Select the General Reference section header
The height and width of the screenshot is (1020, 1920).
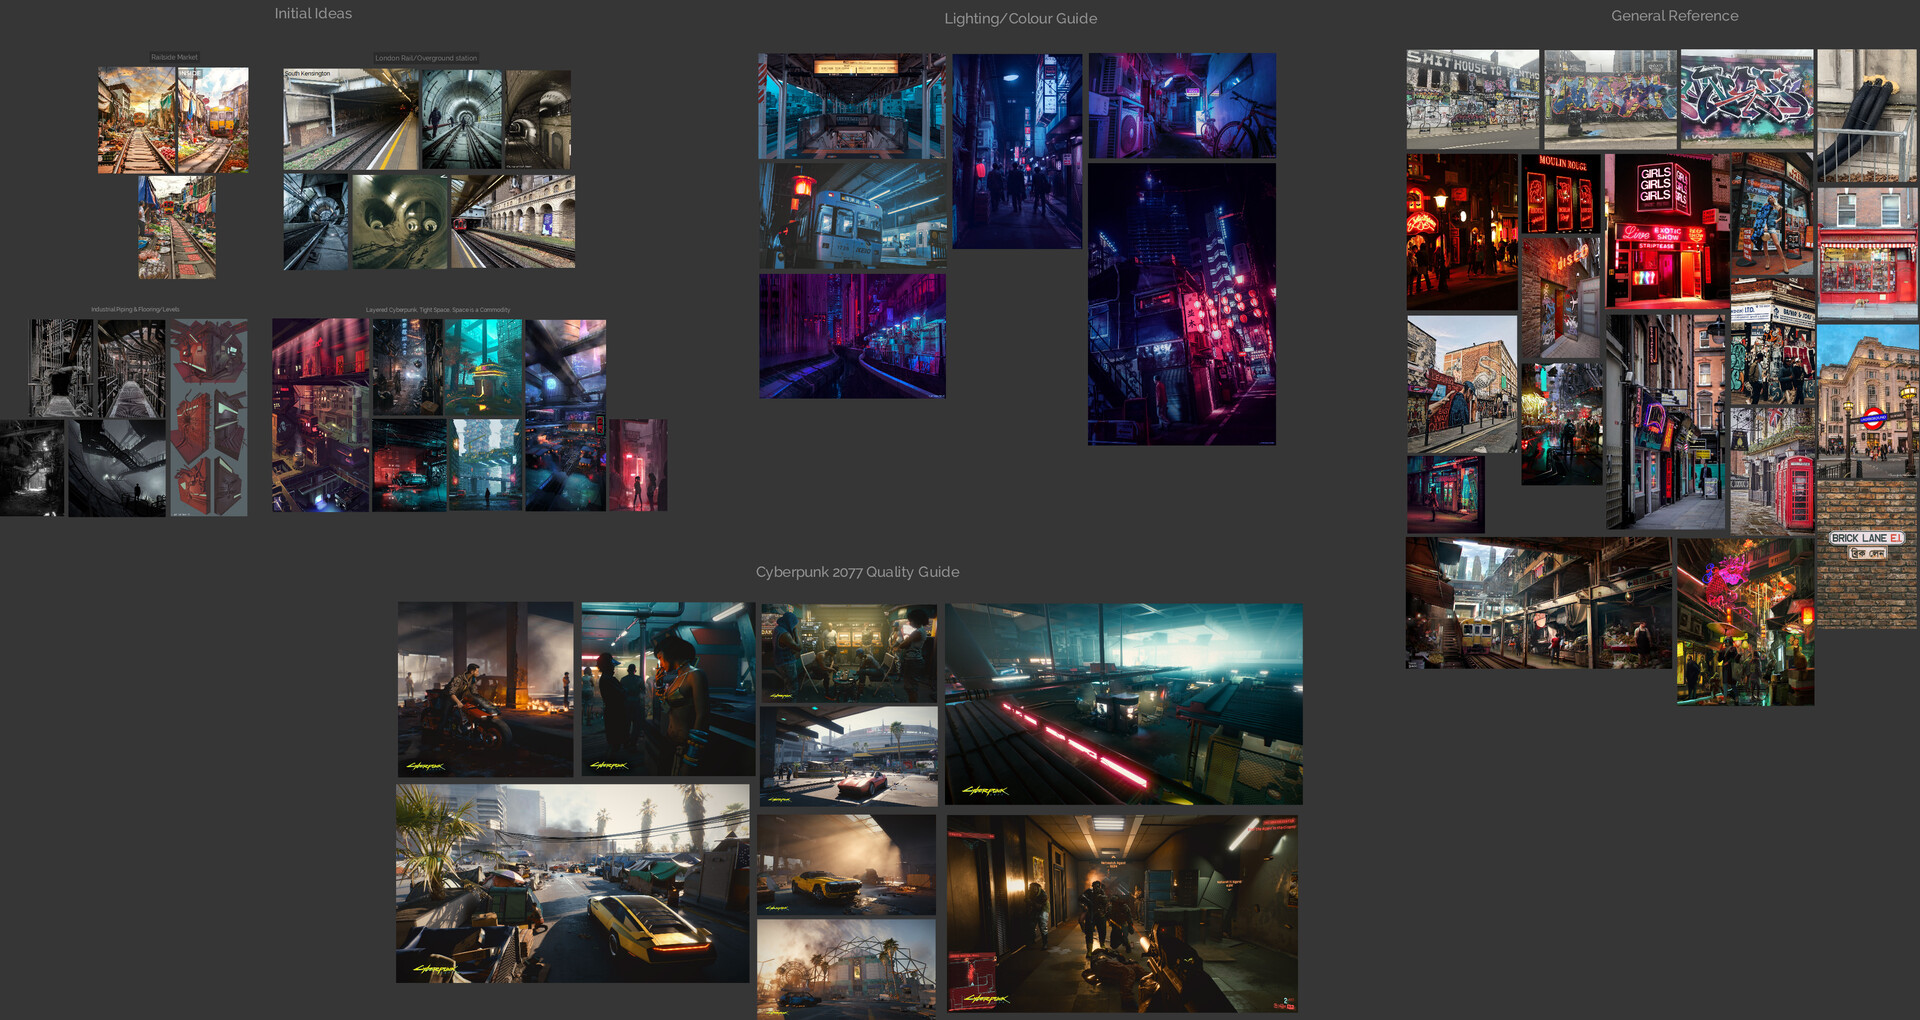coord(1674,15)
